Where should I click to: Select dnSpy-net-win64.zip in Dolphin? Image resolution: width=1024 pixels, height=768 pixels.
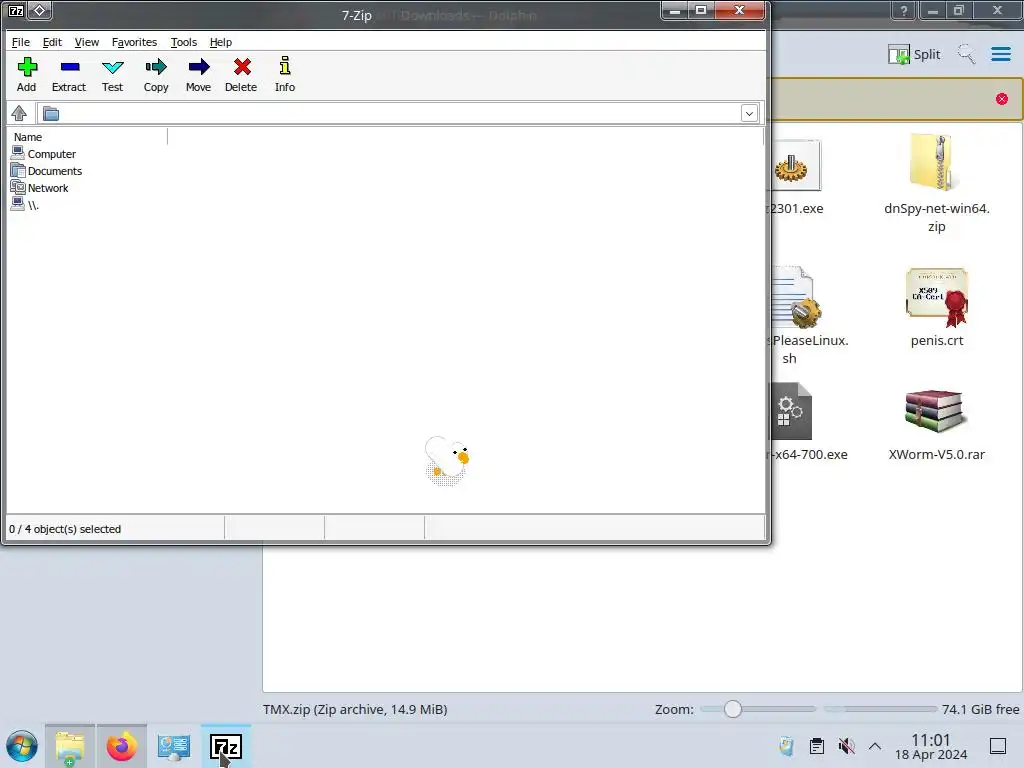(936, 184)
